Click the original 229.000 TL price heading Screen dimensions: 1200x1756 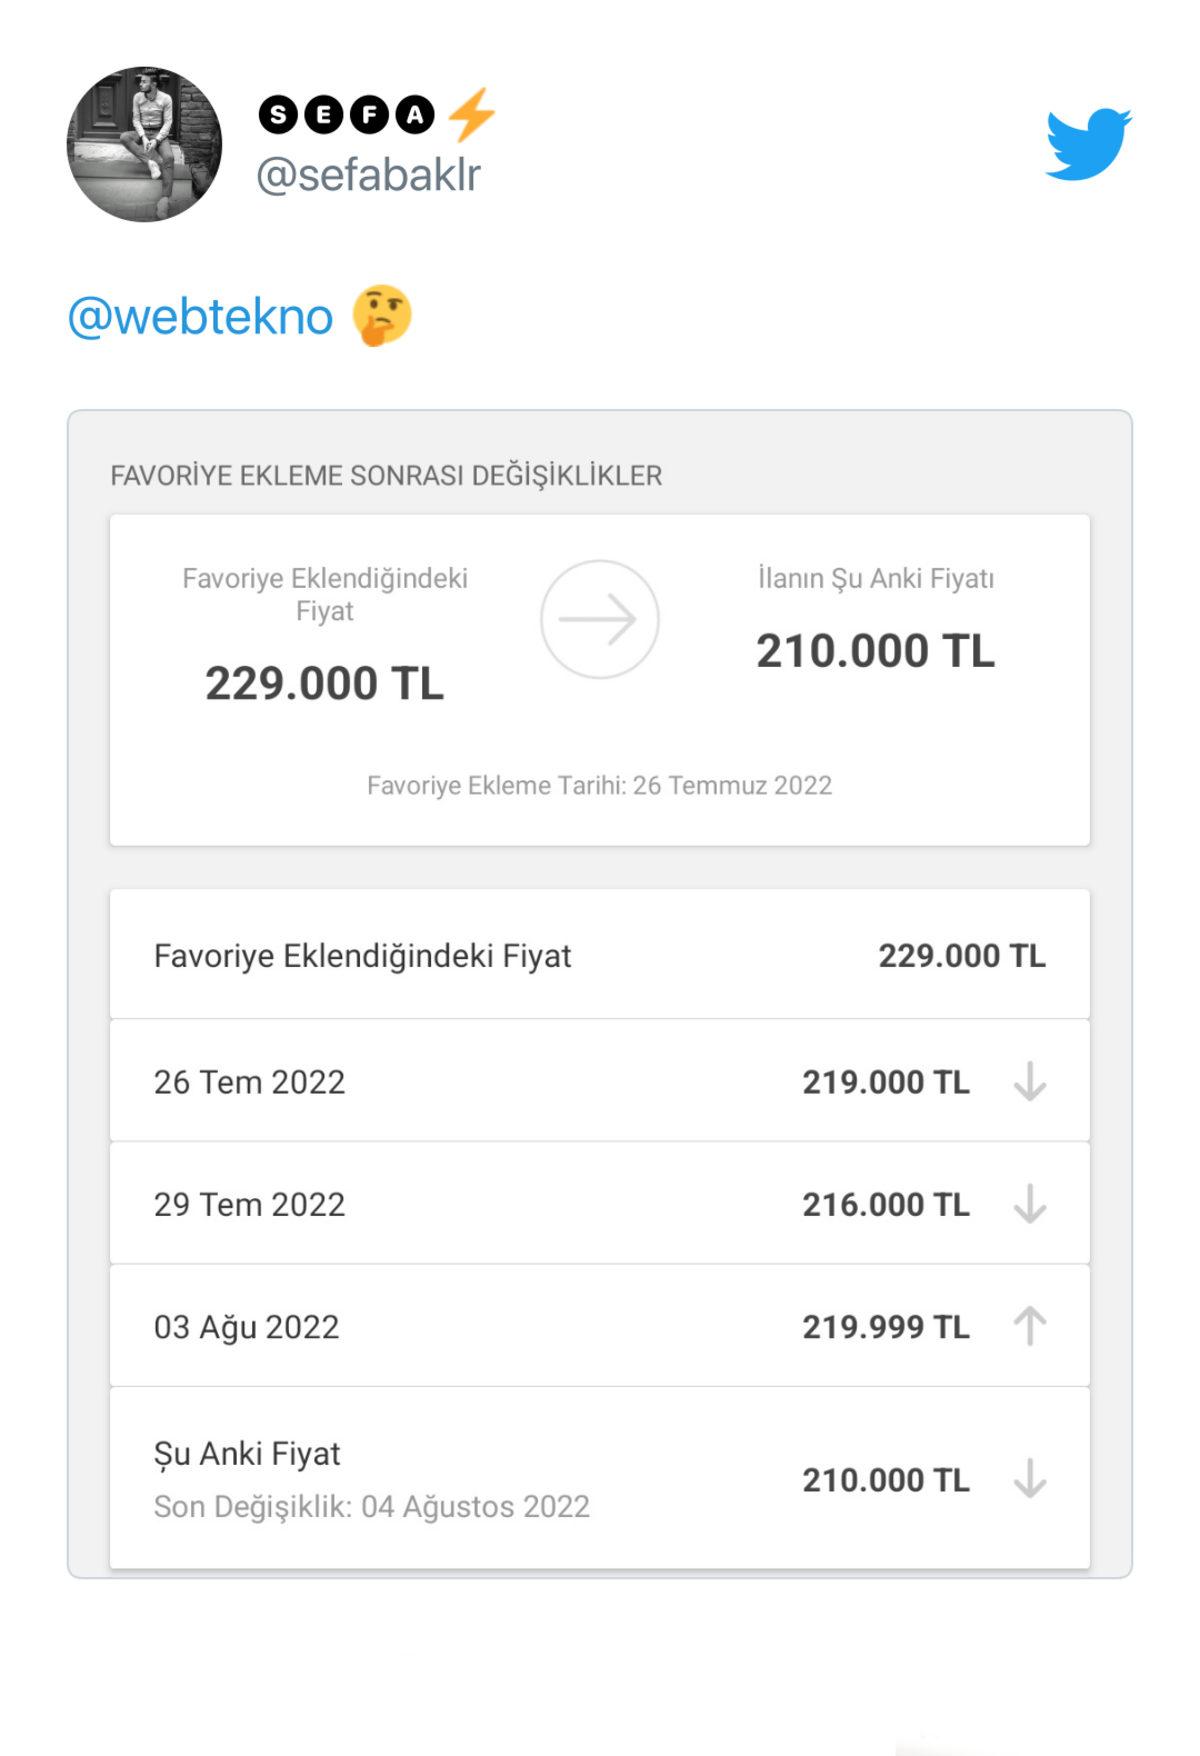[324, 684]
